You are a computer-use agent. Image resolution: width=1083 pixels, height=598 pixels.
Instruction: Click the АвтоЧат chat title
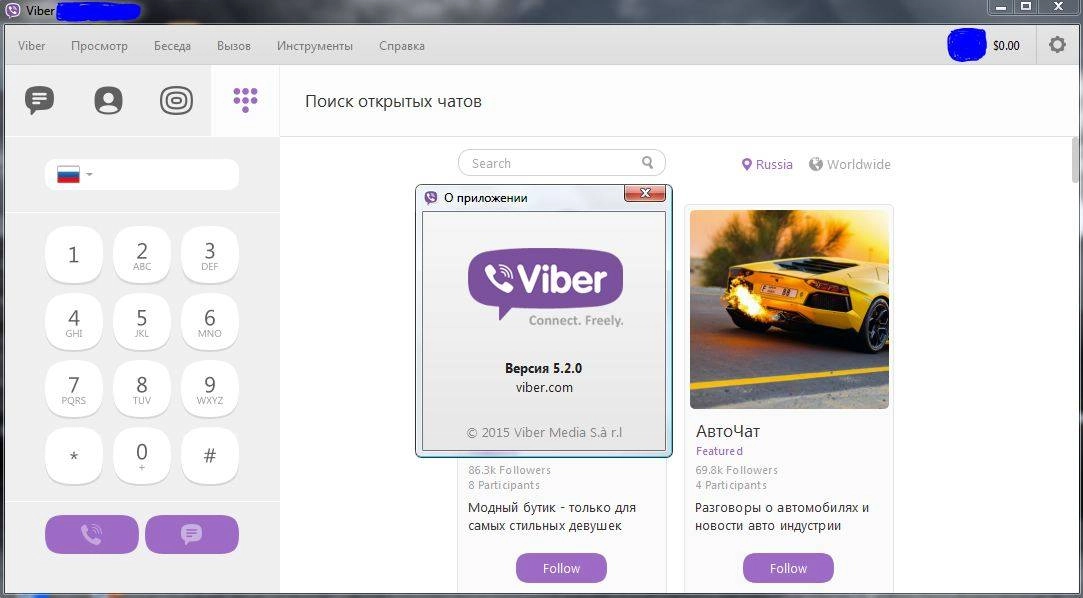coord(728,432)
